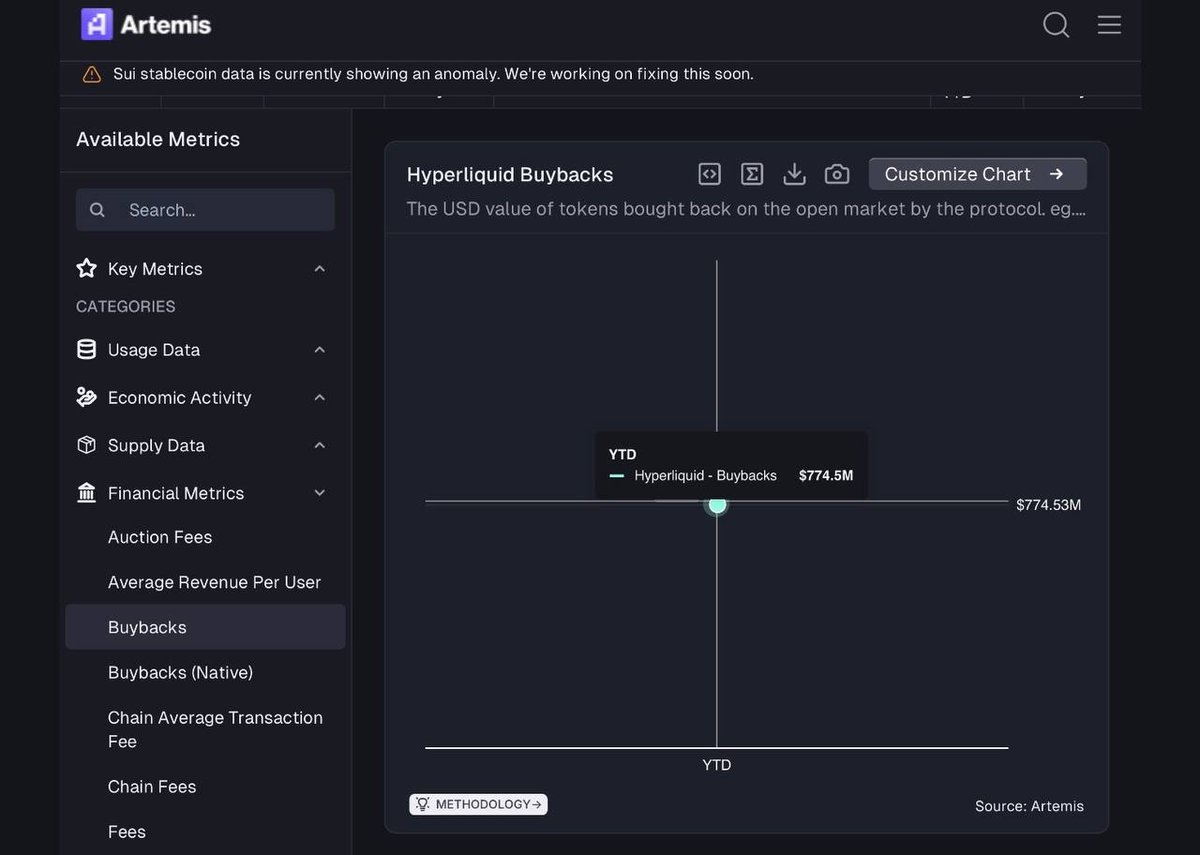Screen dimensions: 1200x855
Task: Select the Chain Fees metric
Action: [x=152, y=786]
